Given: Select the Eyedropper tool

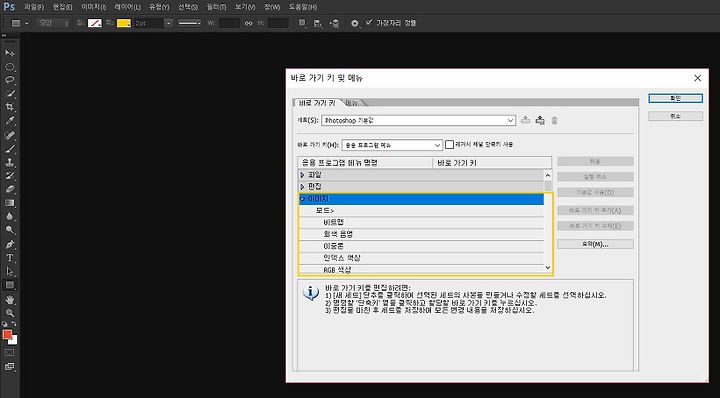Looking at the screenshot, I should point(10,121).
